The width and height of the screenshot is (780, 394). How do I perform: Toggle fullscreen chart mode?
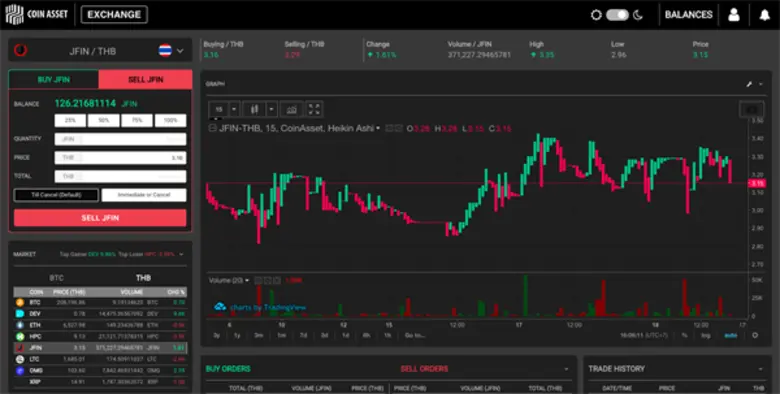pyautogui.click(x=314, y=109)
